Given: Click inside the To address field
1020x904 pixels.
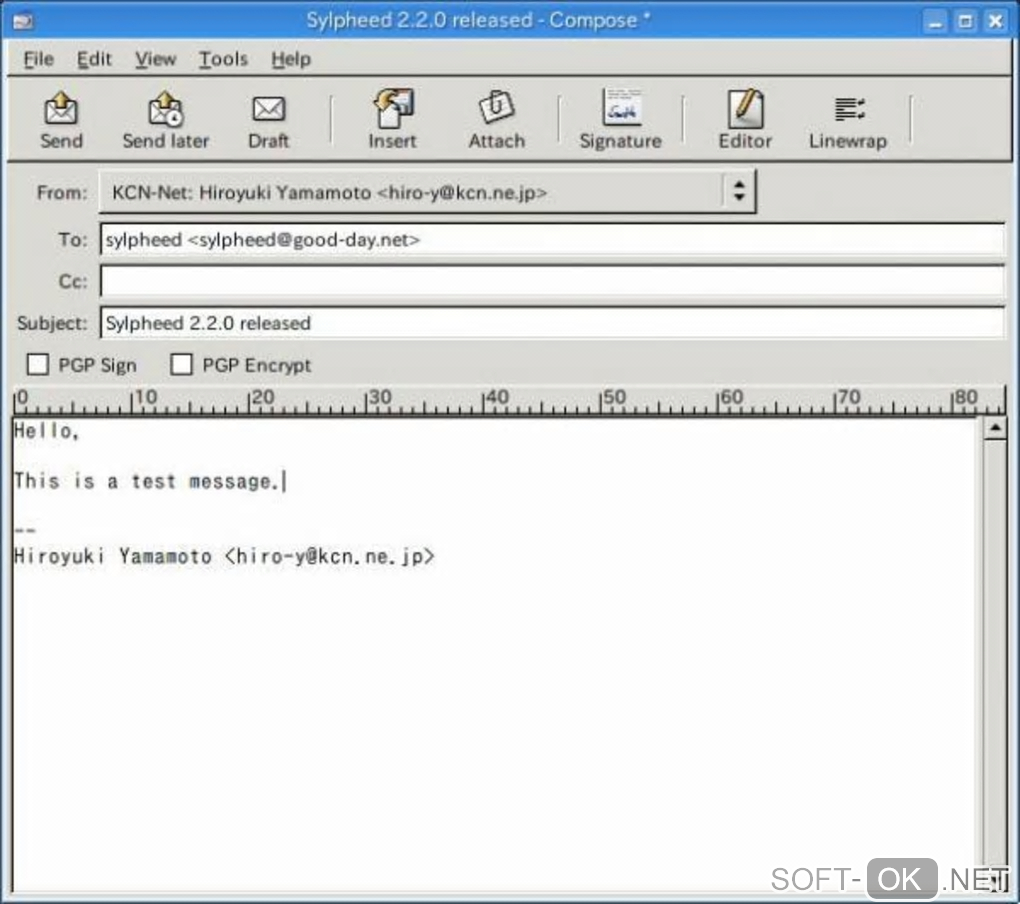Looking at the screenshot, I should point(552,239).
